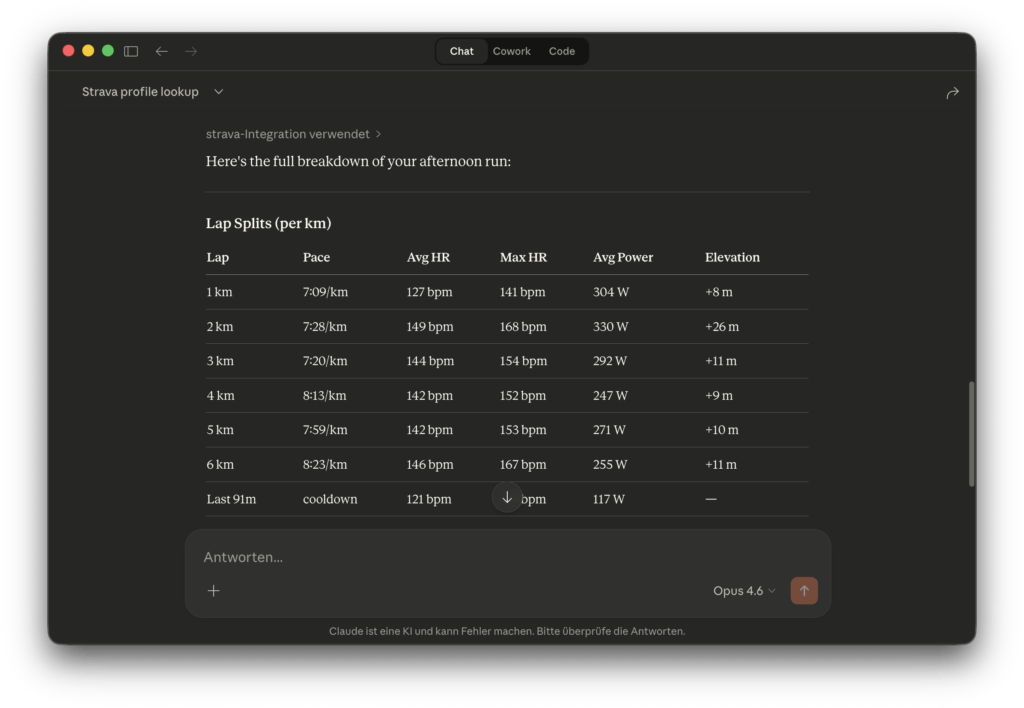
Task: Send message with the orange arrow button
Action: 804,590
